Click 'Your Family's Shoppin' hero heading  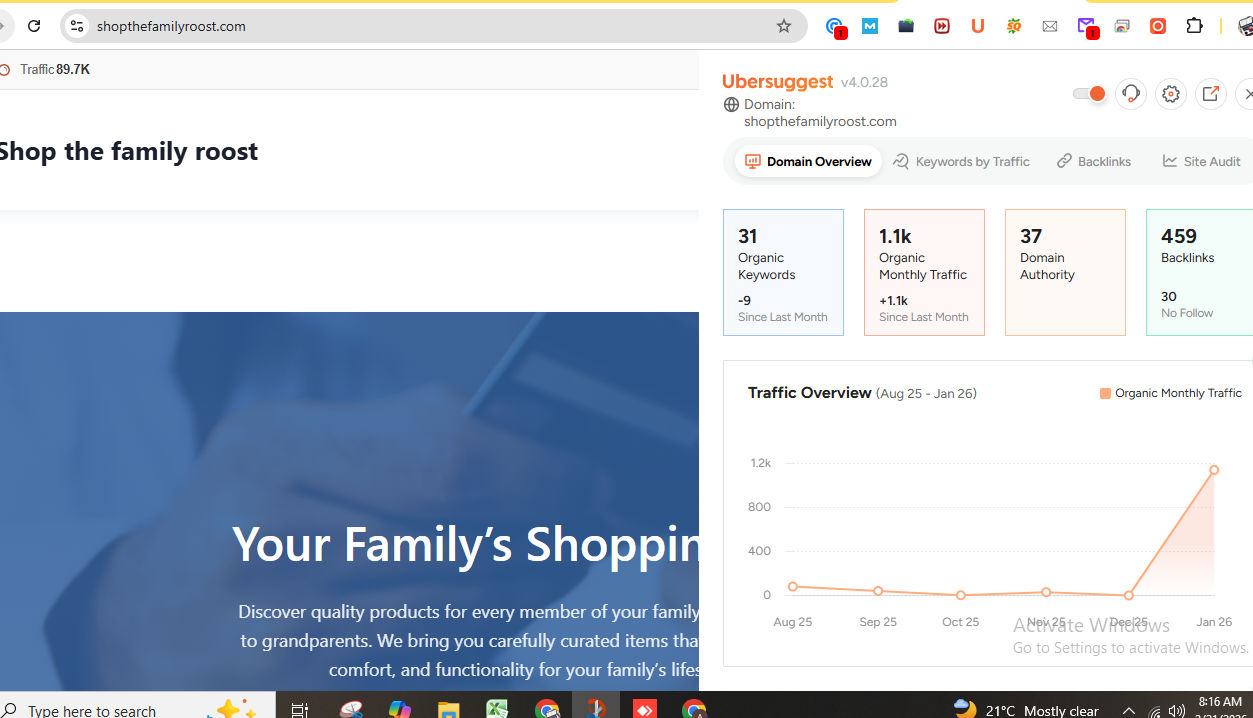[465, 543]
